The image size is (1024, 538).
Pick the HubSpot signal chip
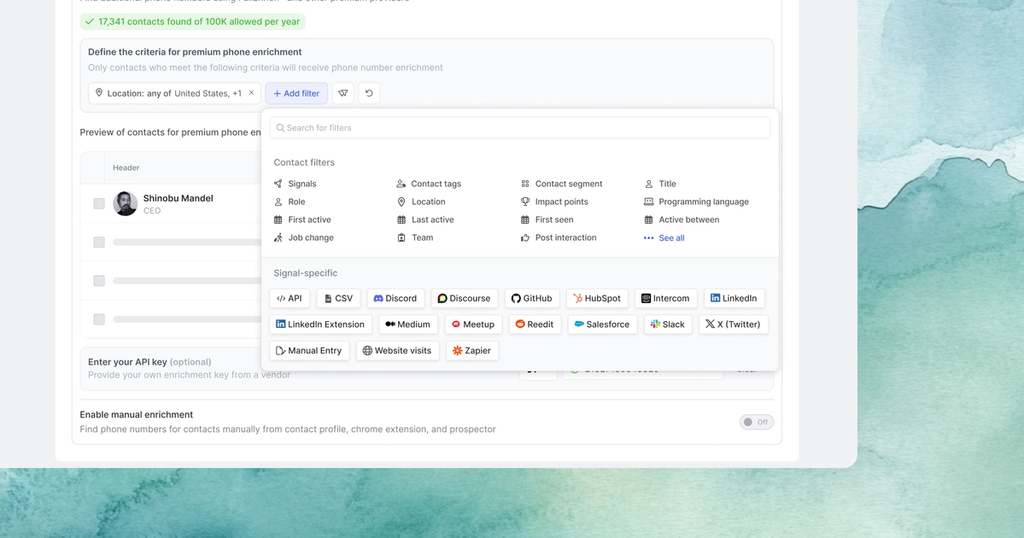597,298
